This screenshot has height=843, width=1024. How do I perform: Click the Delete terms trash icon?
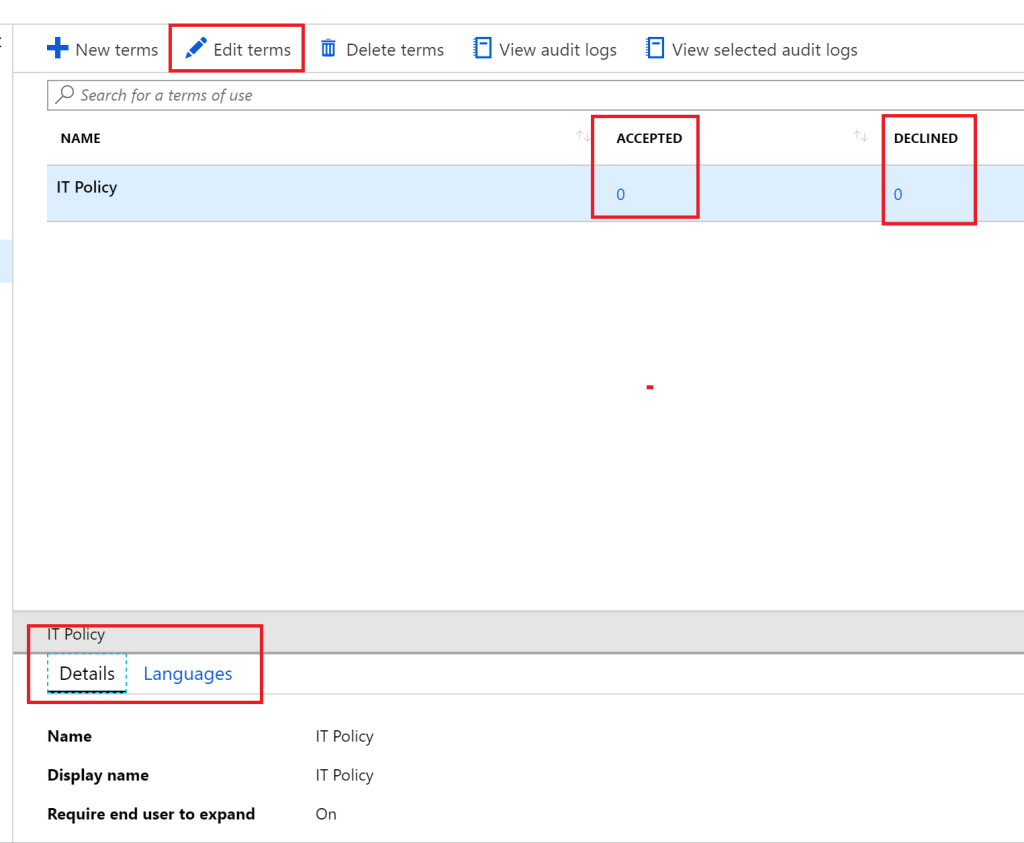[330, 48]
